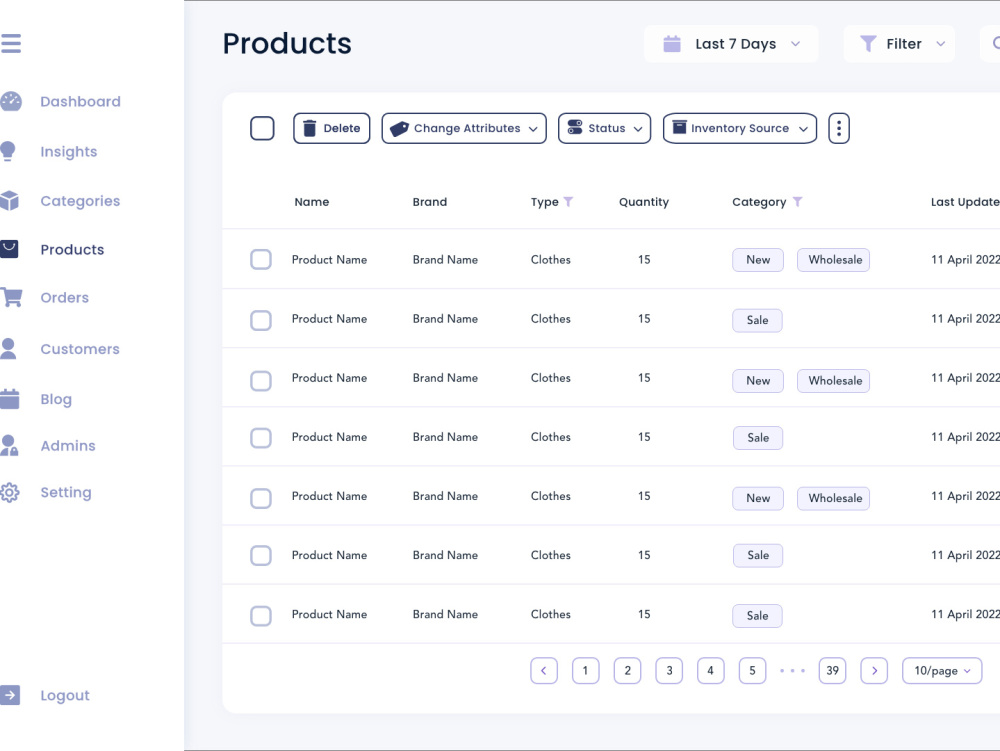Expand the Last 7 Days dropdown
The height and width of the screenshot is (751, 1000).
pos(731,44)
